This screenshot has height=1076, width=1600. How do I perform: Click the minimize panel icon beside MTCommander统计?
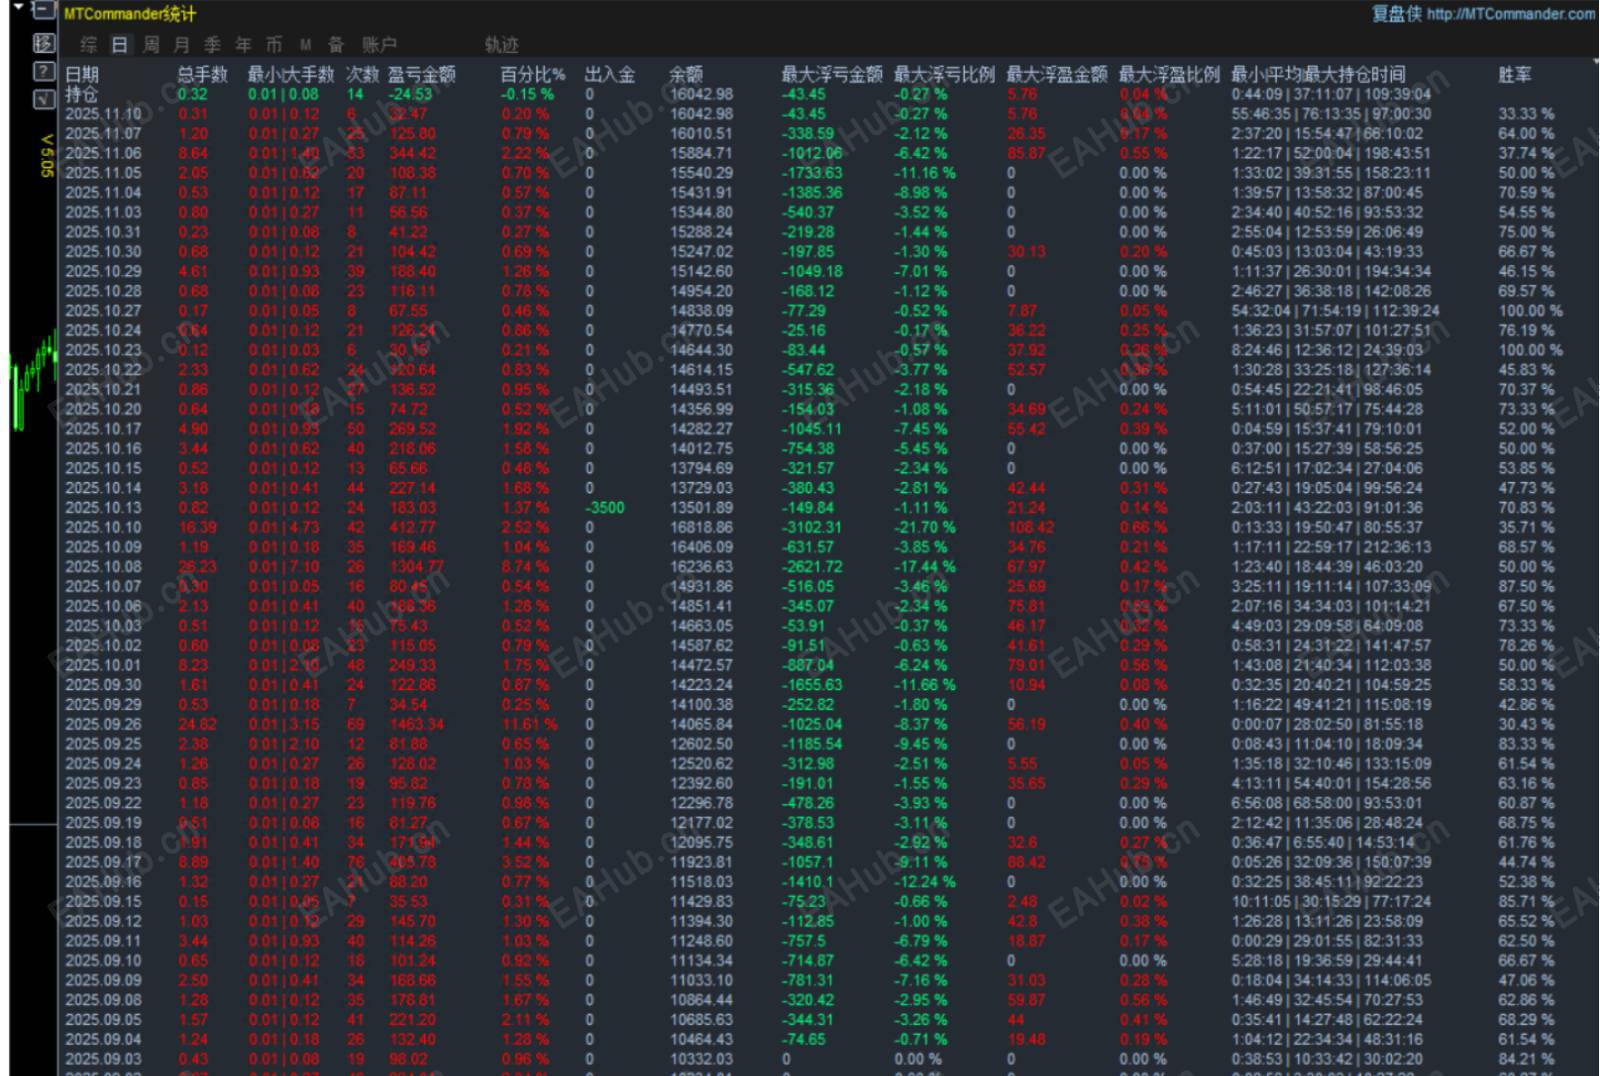pyautogui.click(x=44, y=12)
